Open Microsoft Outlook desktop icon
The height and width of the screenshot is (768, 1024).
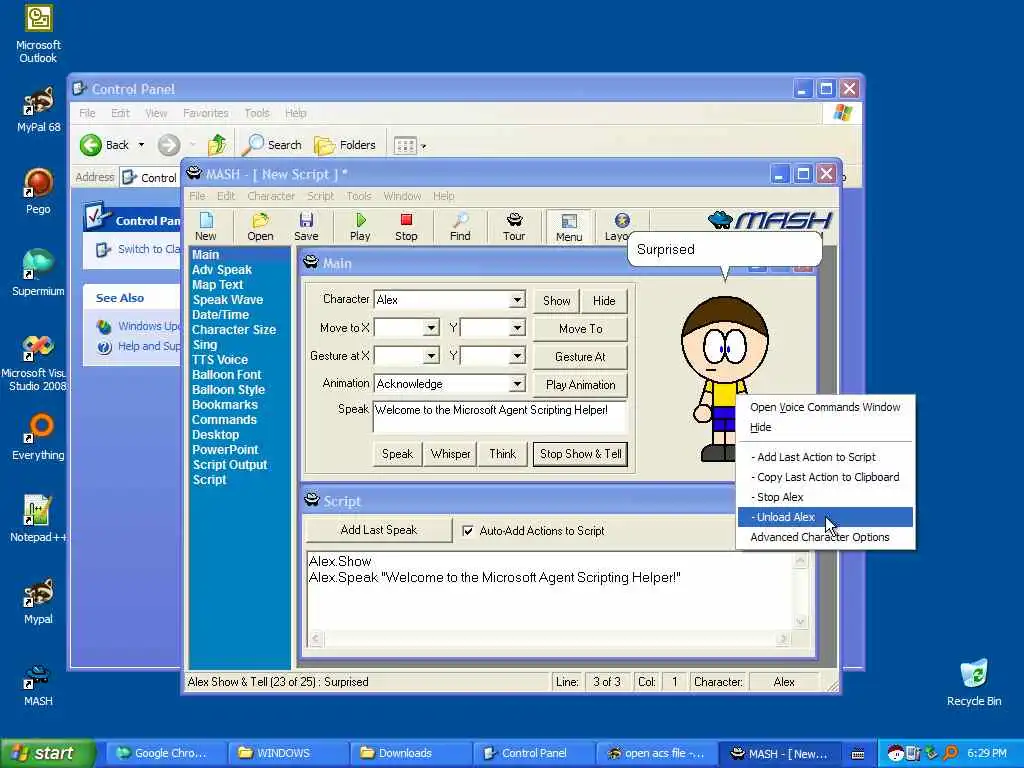click(38, 34)
